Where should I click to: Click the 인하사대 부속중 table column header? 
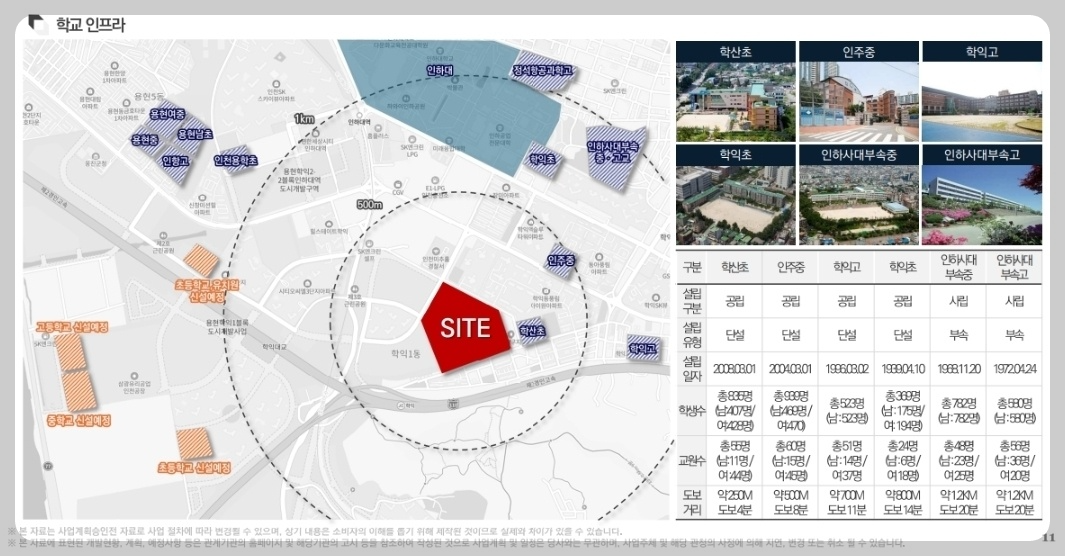coord(958,267)
